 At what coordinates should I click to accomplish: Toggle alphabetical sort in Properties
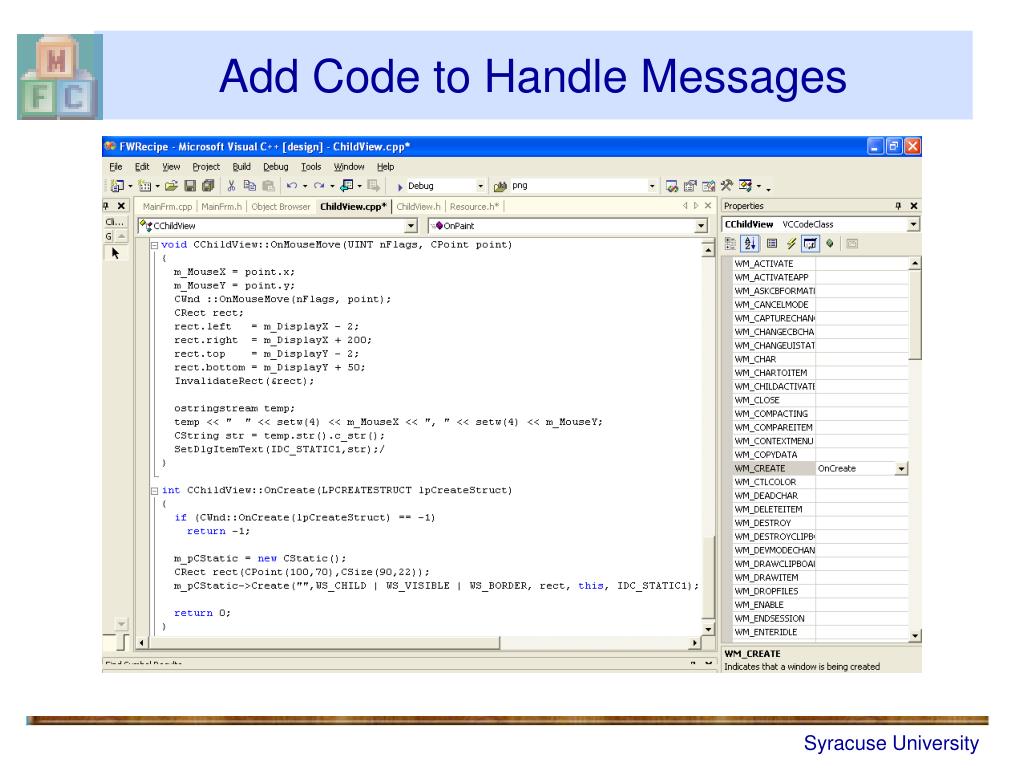tap(749, 243)
